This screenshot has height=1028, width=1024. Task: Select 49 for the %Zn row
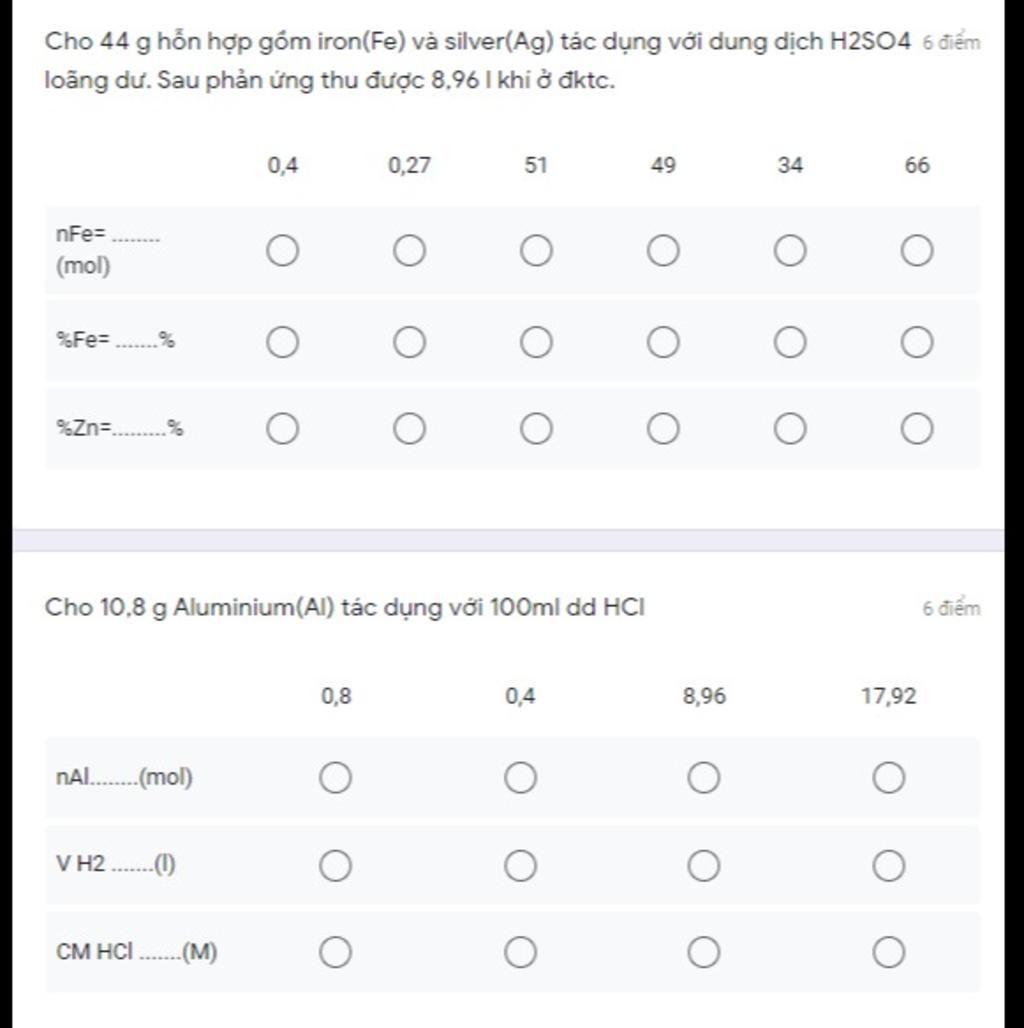(663, 429)
